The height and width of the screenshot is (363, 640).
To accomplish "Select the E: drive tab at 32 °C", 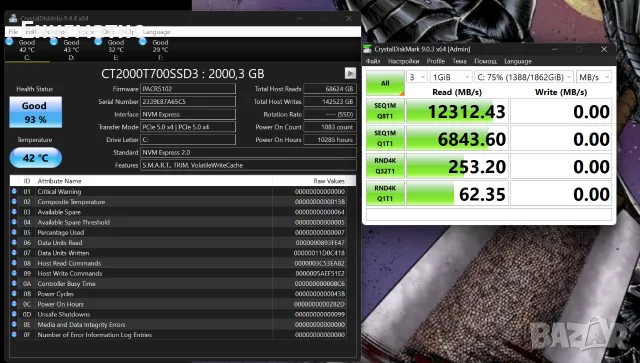I will tap(116, 49).
